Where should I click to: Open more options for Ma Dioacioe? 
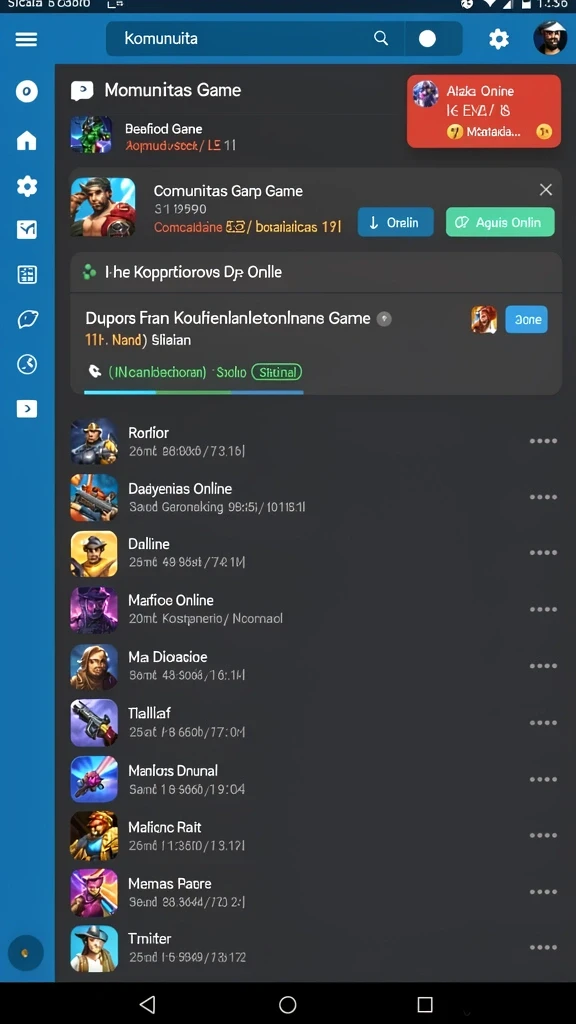click(x=543, y=665)
